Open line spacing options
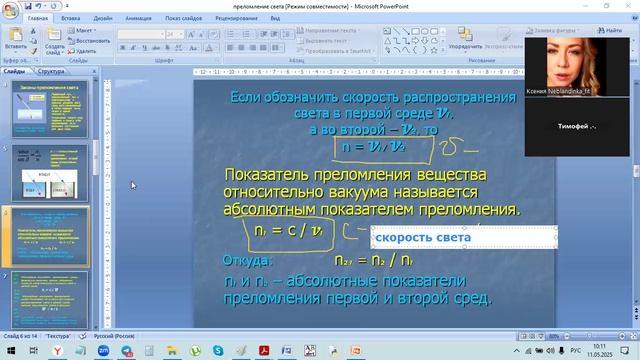Viewport: 640px width, 360px height. (x=287, y=35)
